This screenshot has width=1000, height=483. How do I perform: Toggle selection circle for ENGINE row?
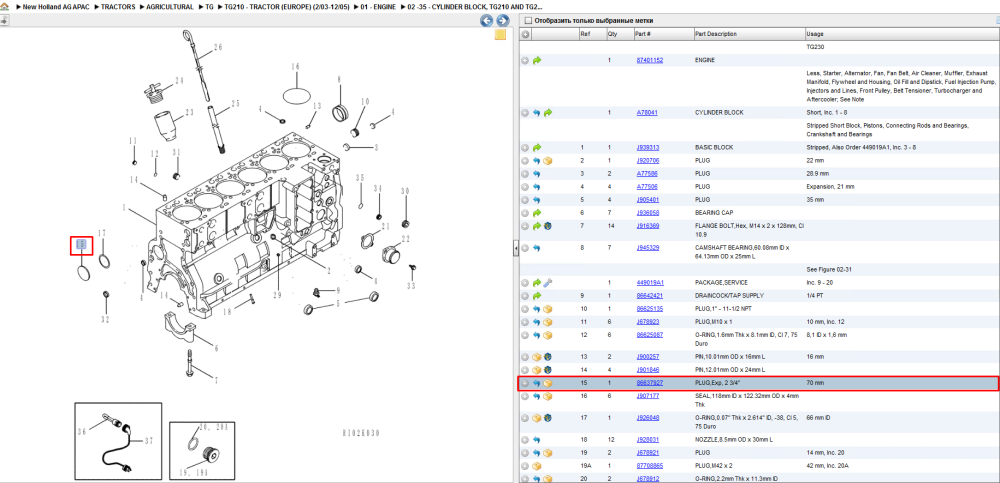525,60
